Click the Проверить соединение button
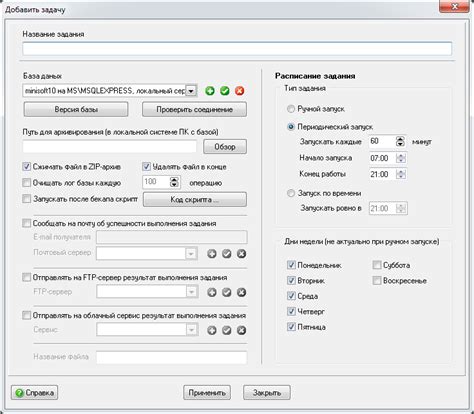This screenshot has height=414, width=474. [195, 109]
